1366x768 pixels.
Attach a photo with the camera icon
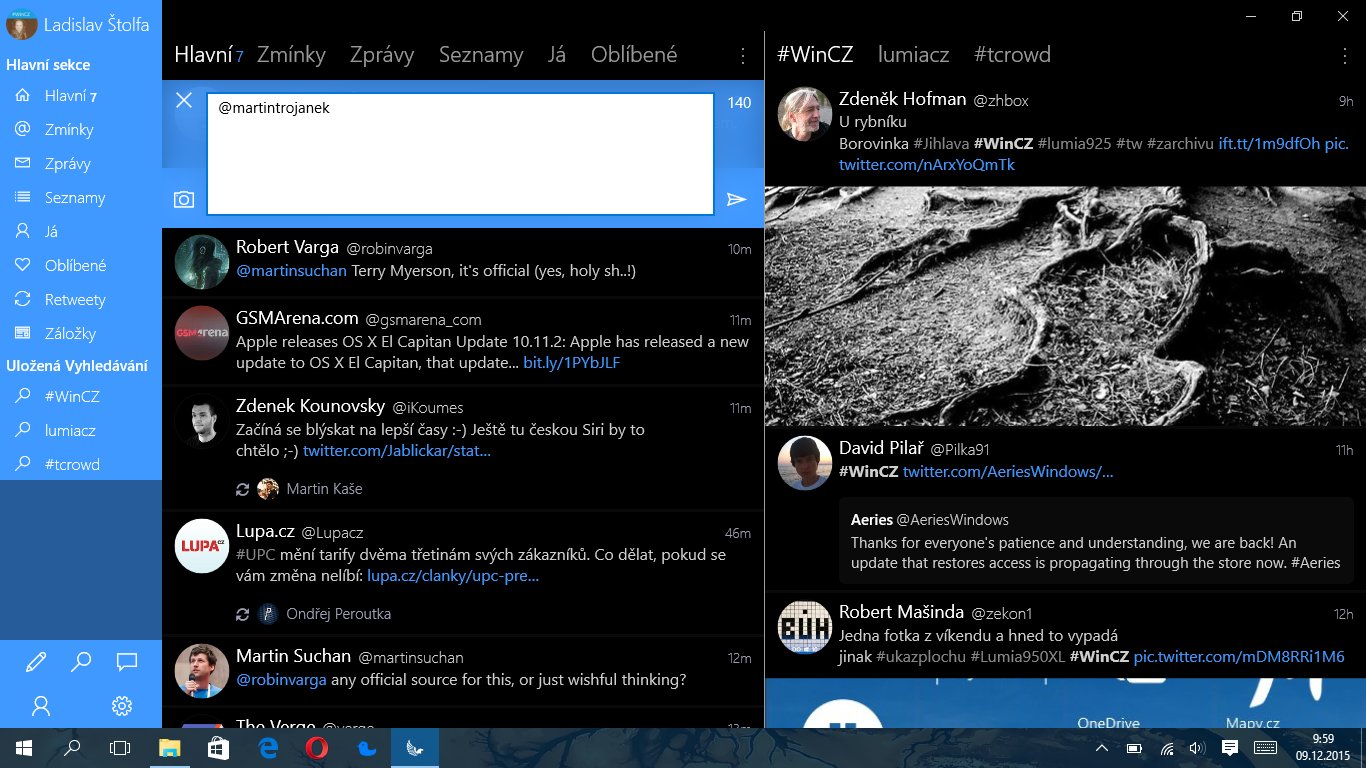[x=184, y=200]
